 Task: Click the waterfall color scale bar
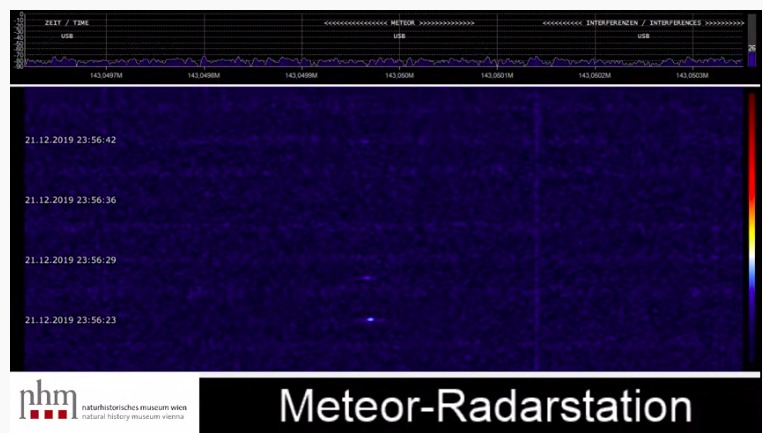coord(751,228)
